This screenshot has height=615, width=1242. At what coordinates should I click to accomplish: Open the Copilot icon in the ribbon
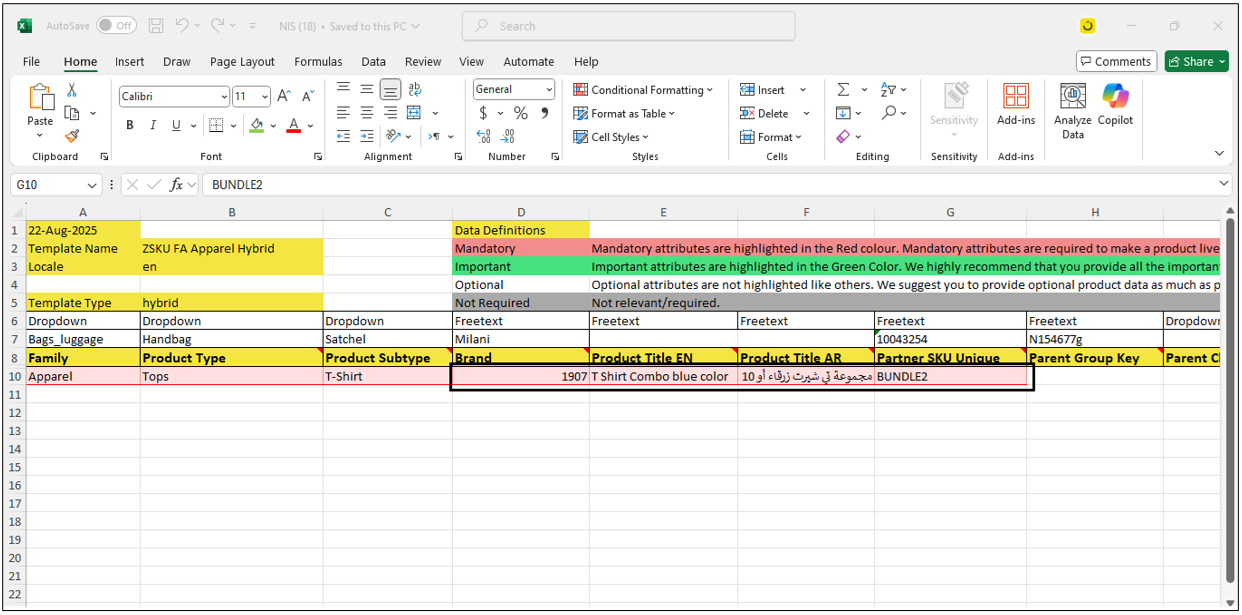tap(1115, 104)
